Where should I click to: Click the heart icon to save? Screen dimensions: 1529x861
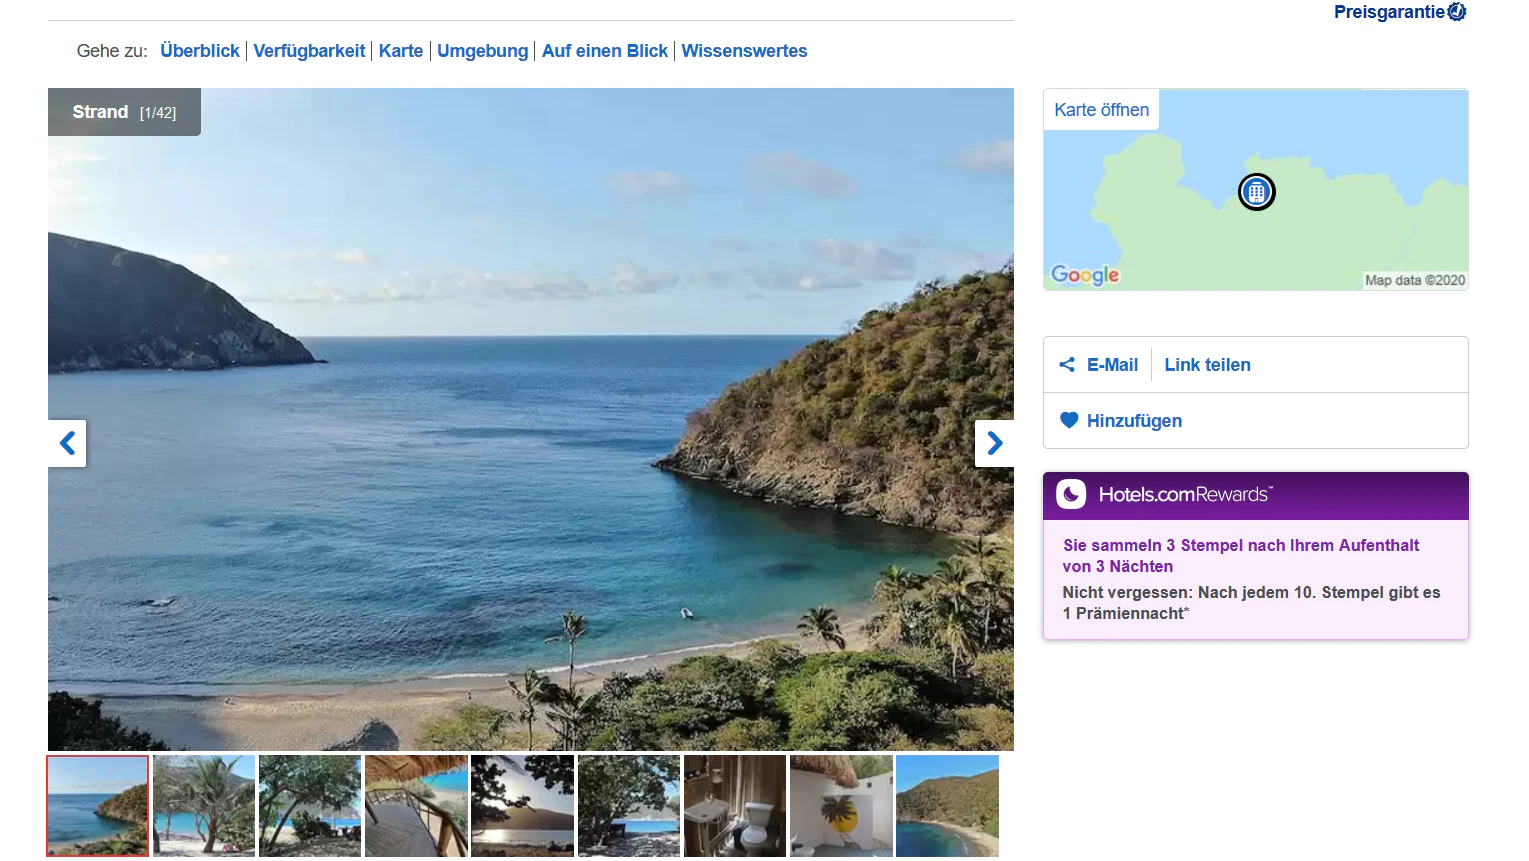[1069, 421]
